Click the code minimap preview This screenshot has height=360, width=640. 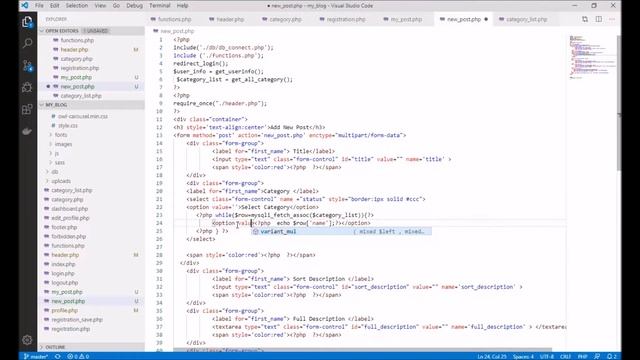tap(592, 57)
